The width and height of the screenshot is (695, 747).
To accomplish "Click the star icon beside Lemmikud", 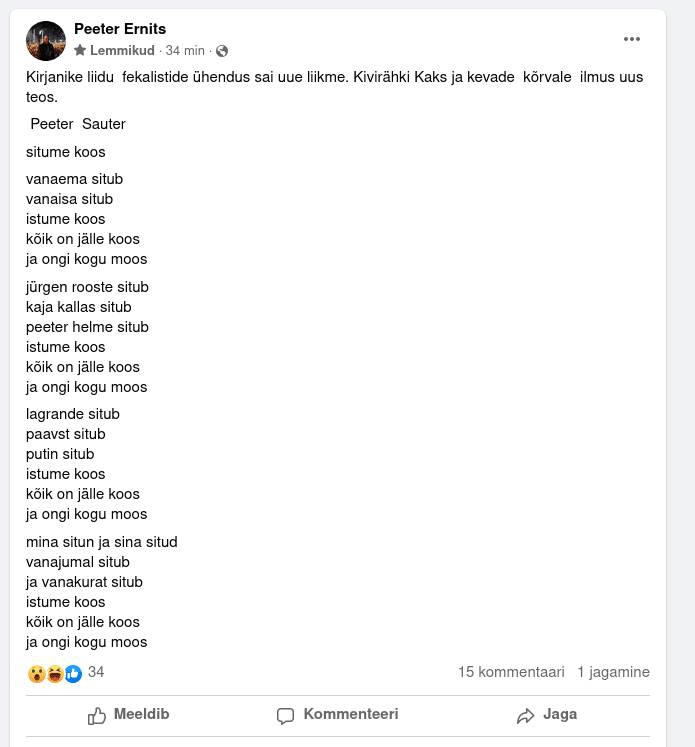I will [x=80, y=51].
